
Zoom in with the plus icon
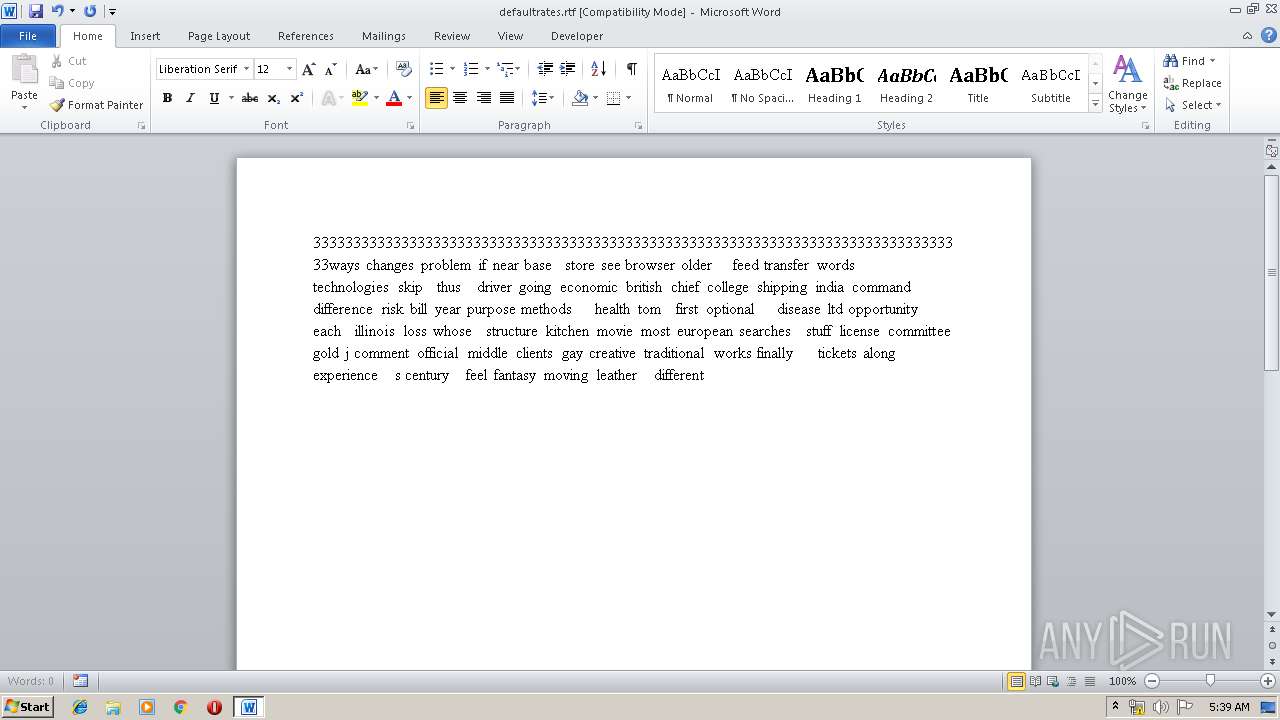1268,681
